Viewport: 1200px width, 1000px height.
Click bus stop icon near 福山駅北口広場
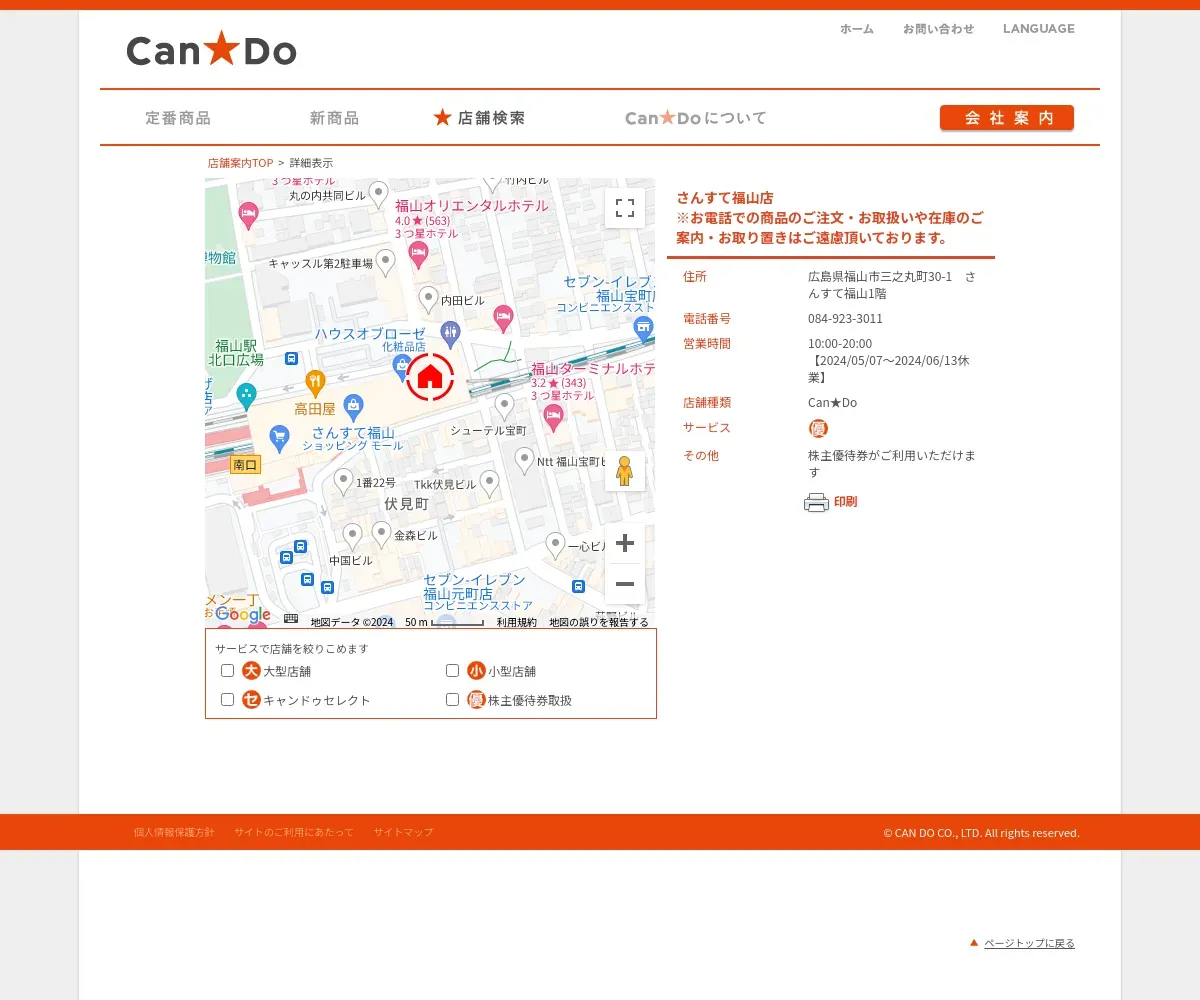pyautogui.click(x=291, y=358)
